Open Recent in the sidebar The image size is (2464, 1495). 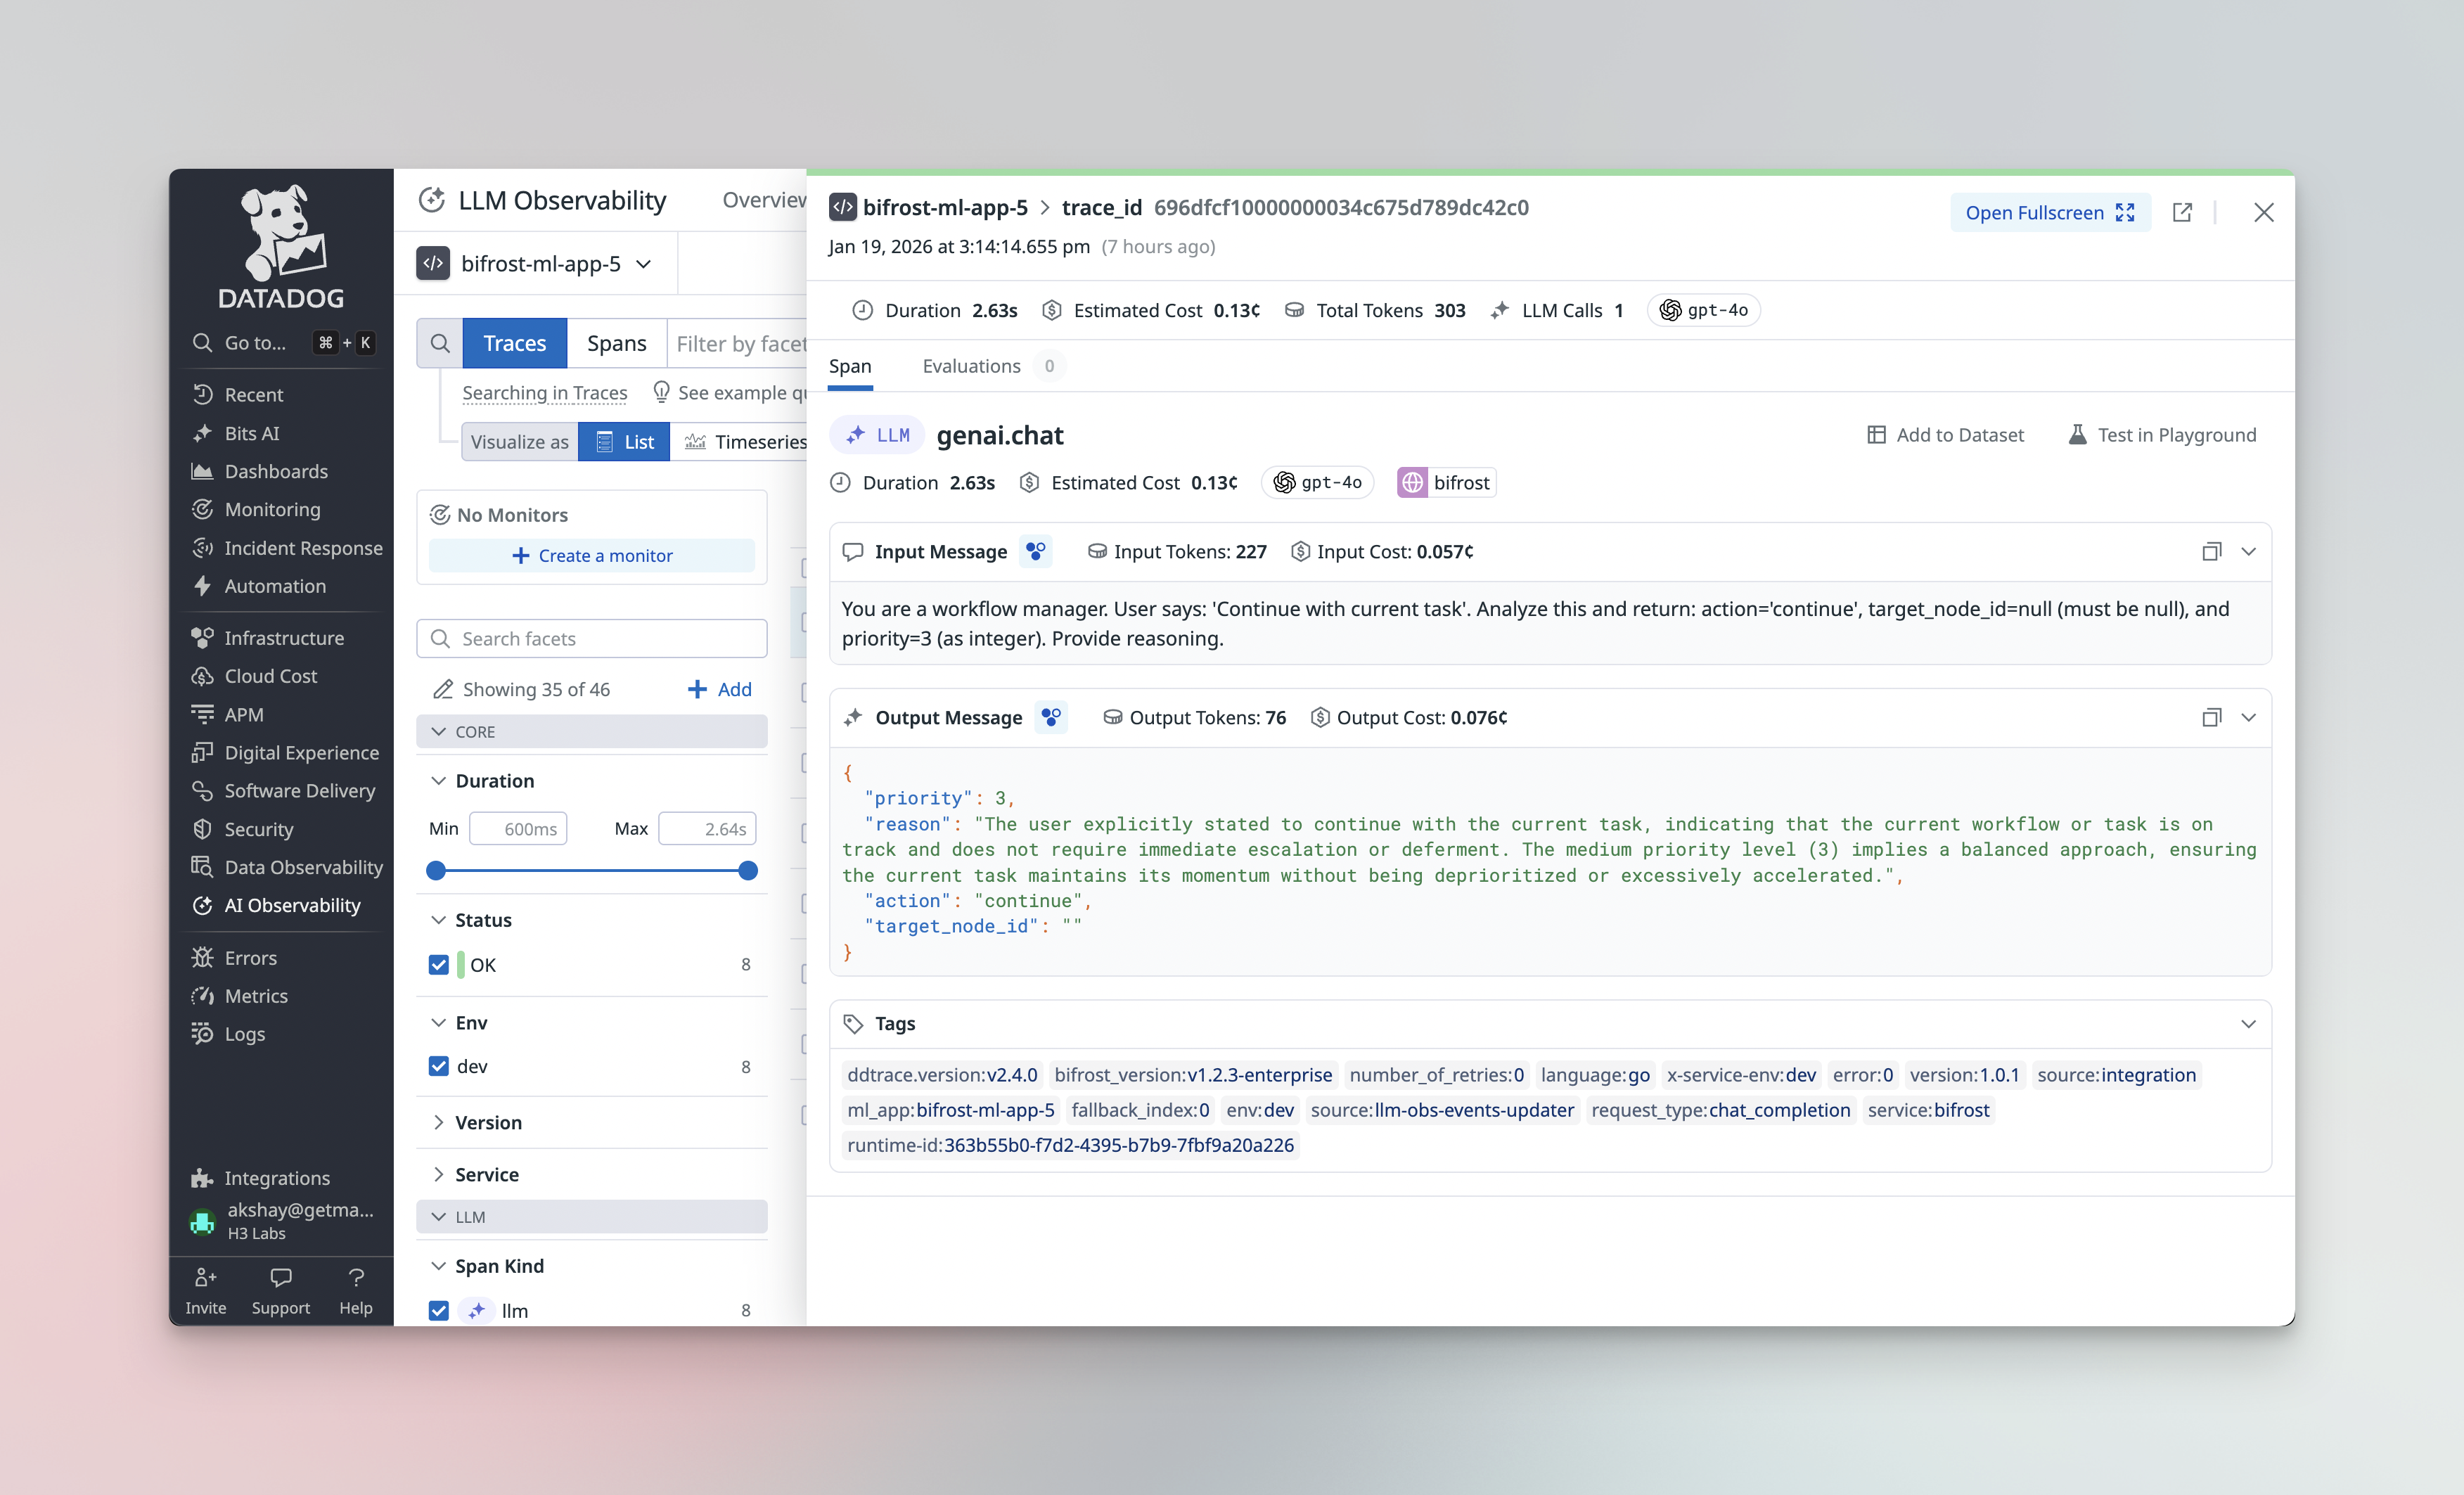[253, 394]
